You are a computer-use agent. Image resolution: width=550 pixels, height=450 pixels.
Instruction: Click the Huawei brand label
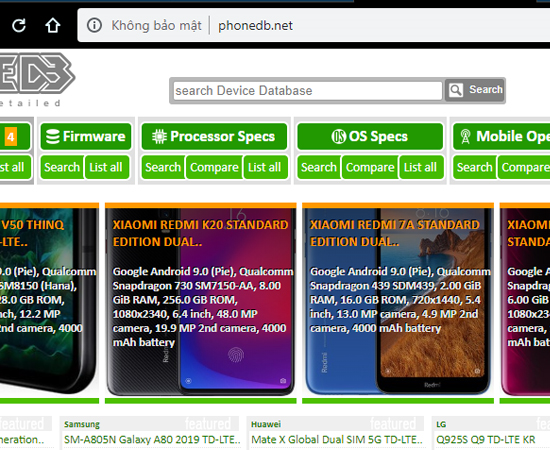pos(266,424)
